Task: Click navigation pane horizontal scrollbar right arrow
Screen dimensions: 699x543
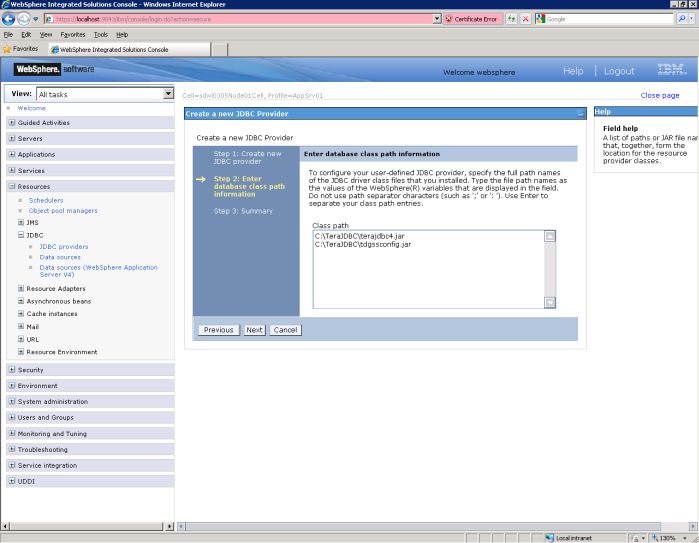Action: tap(169, 527)
